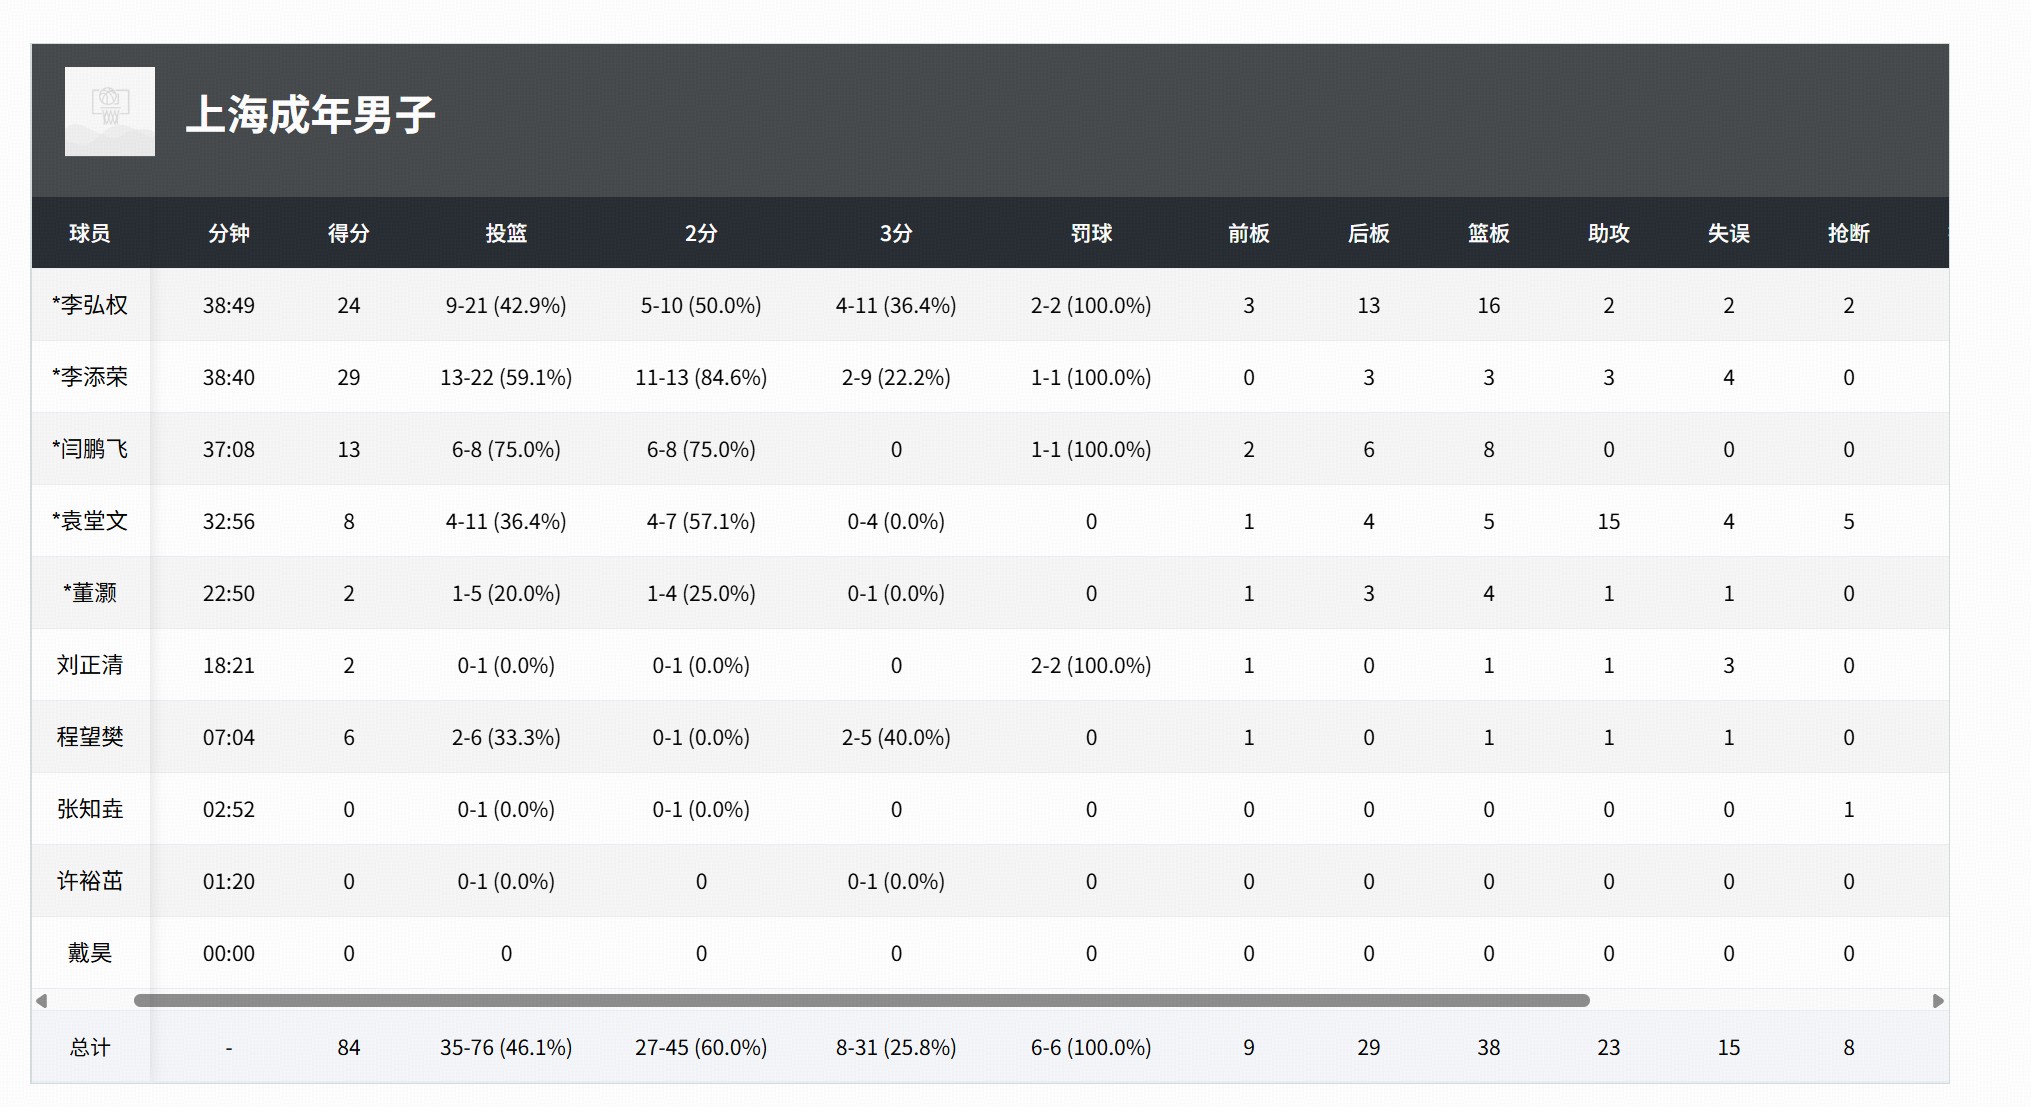Click the right scroll arrow
Image resolution: width=2031 pixels, height=1107 pixels.
1938,1001
